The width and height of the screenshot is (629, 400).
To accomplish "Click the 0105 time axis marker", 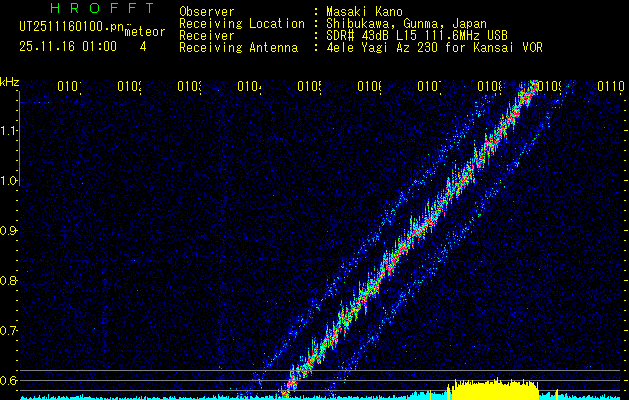I will pyautogui.click(x=309, y=86).
